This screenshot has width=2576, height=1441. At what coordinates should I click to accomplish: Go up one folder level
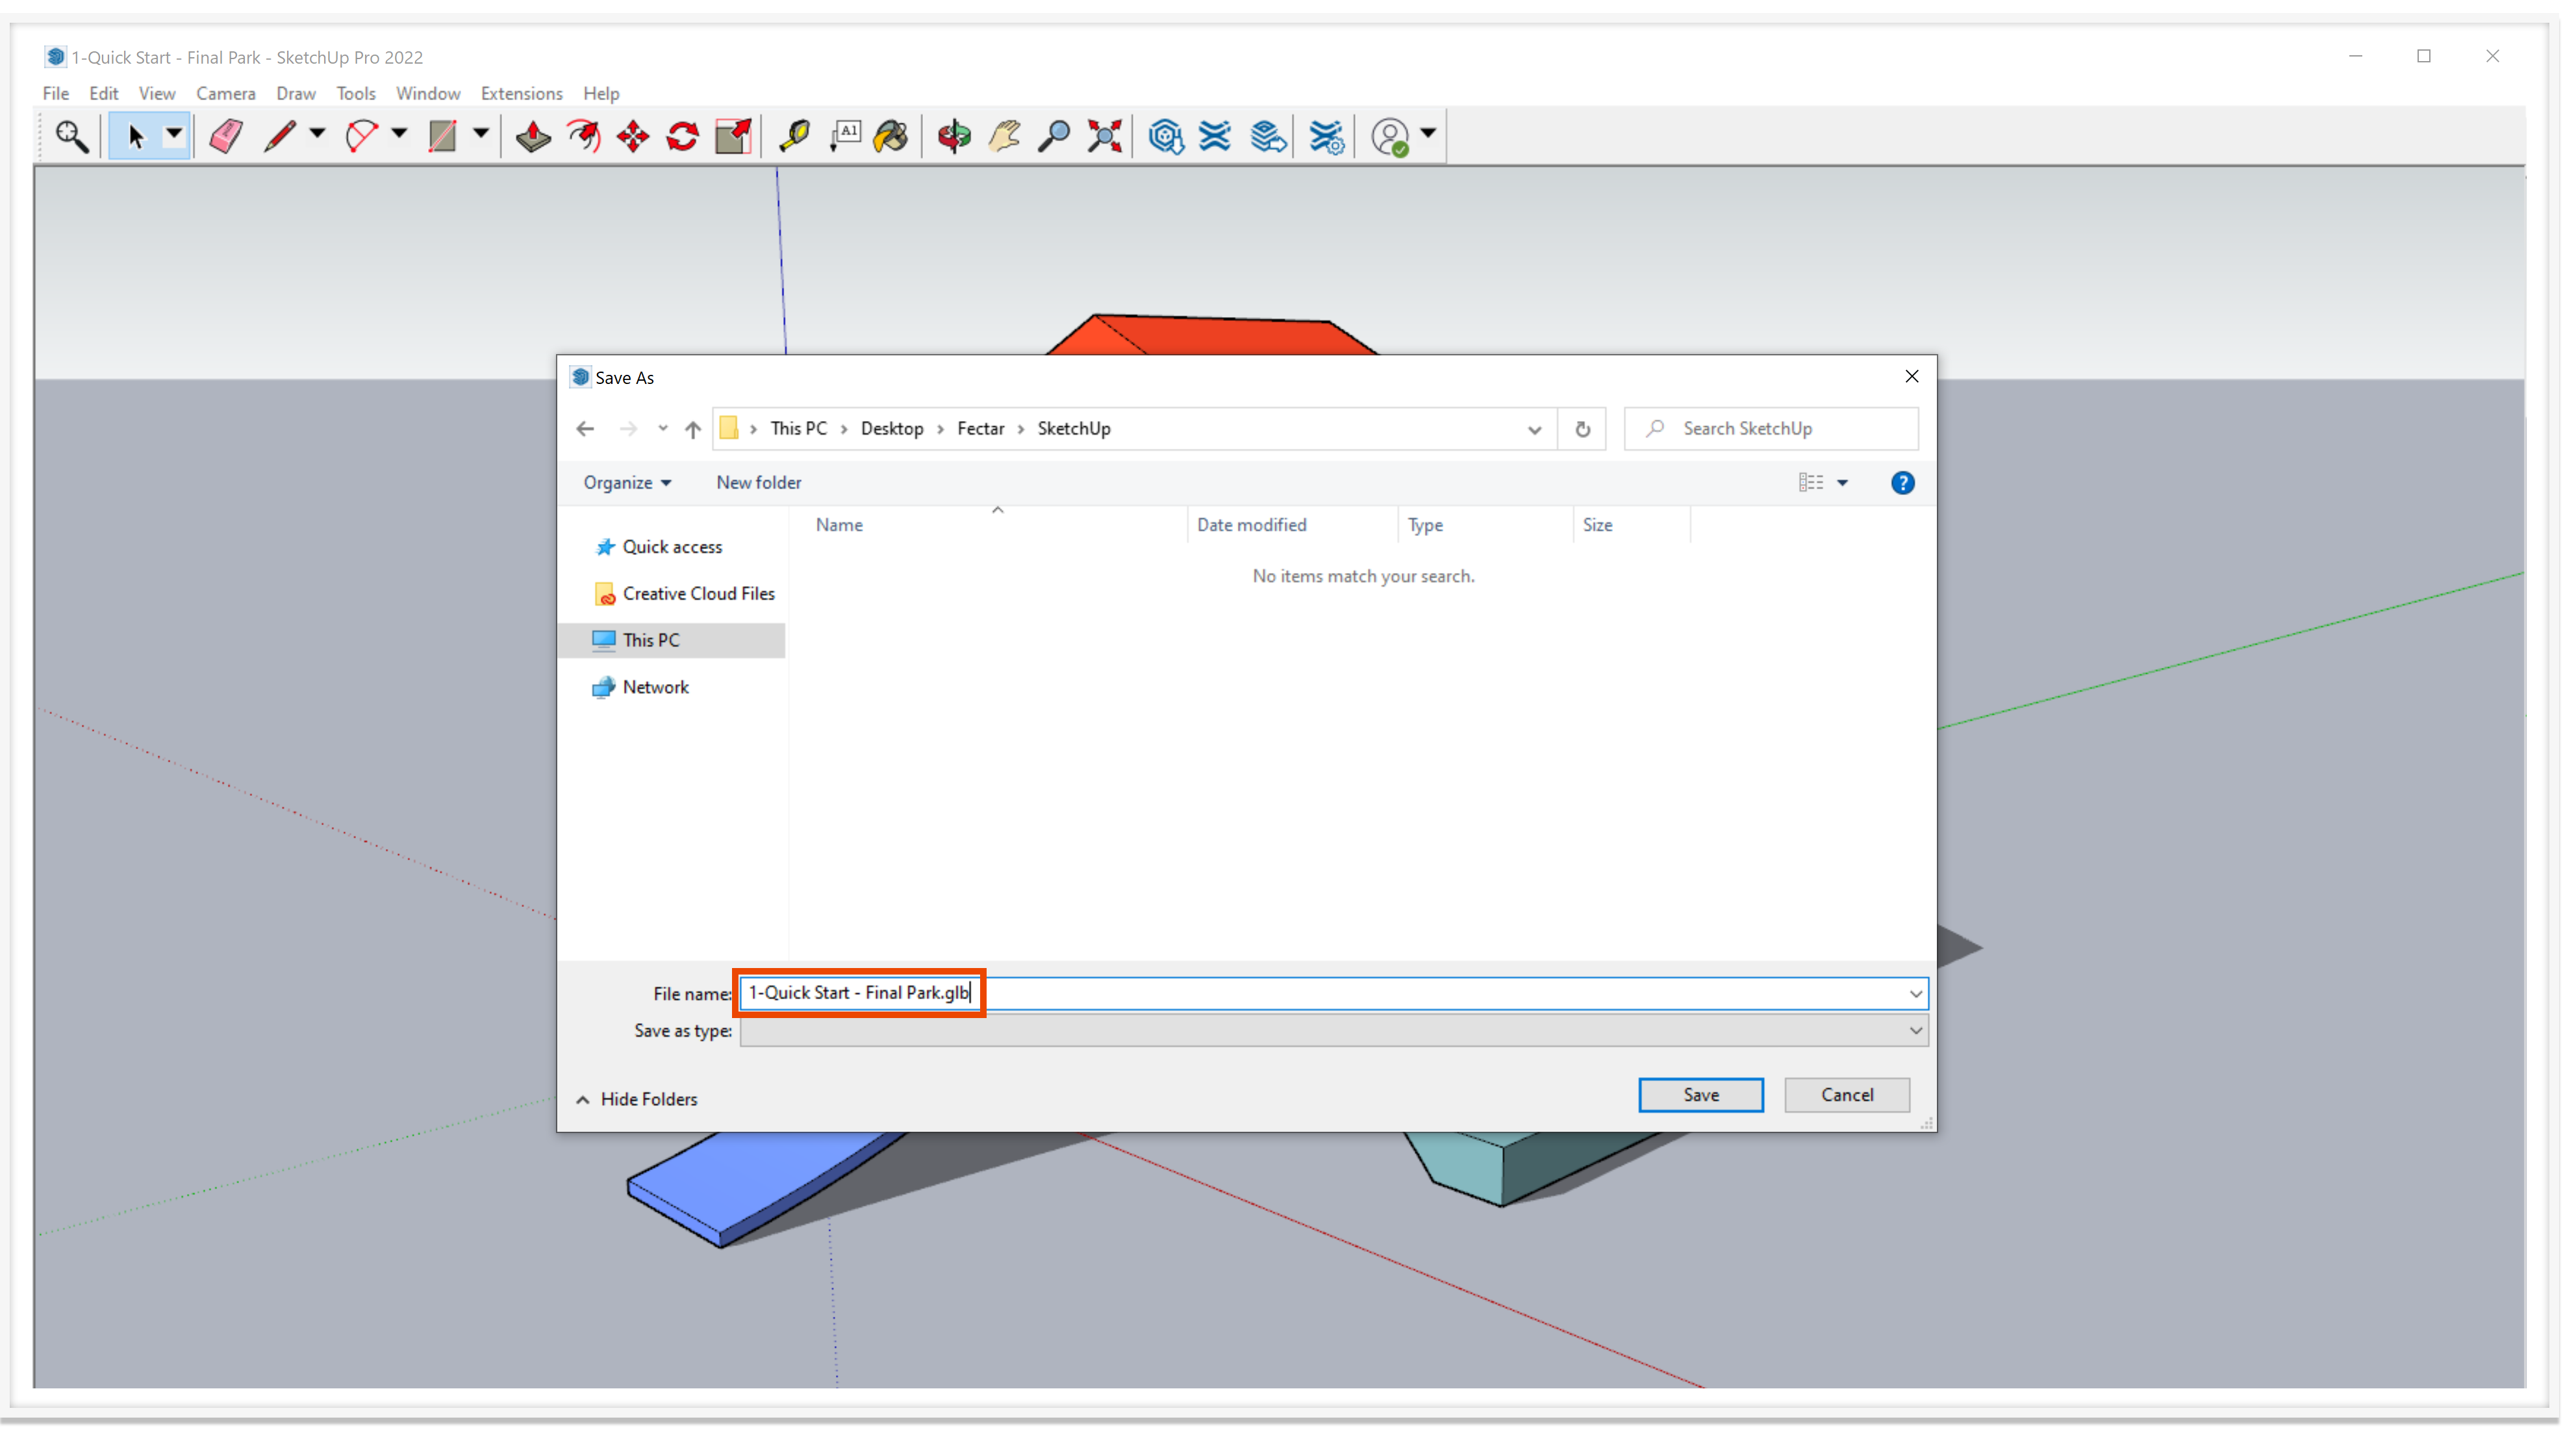[693, 429]
